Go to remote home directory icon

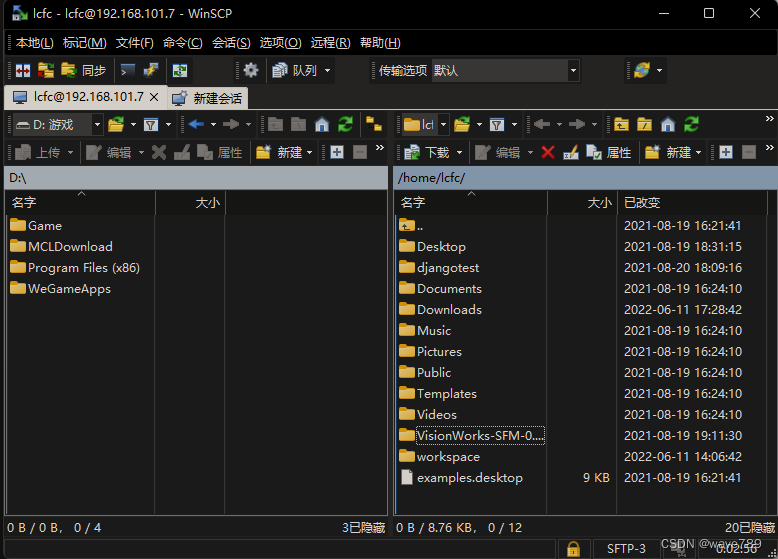(x=668, y=124)
